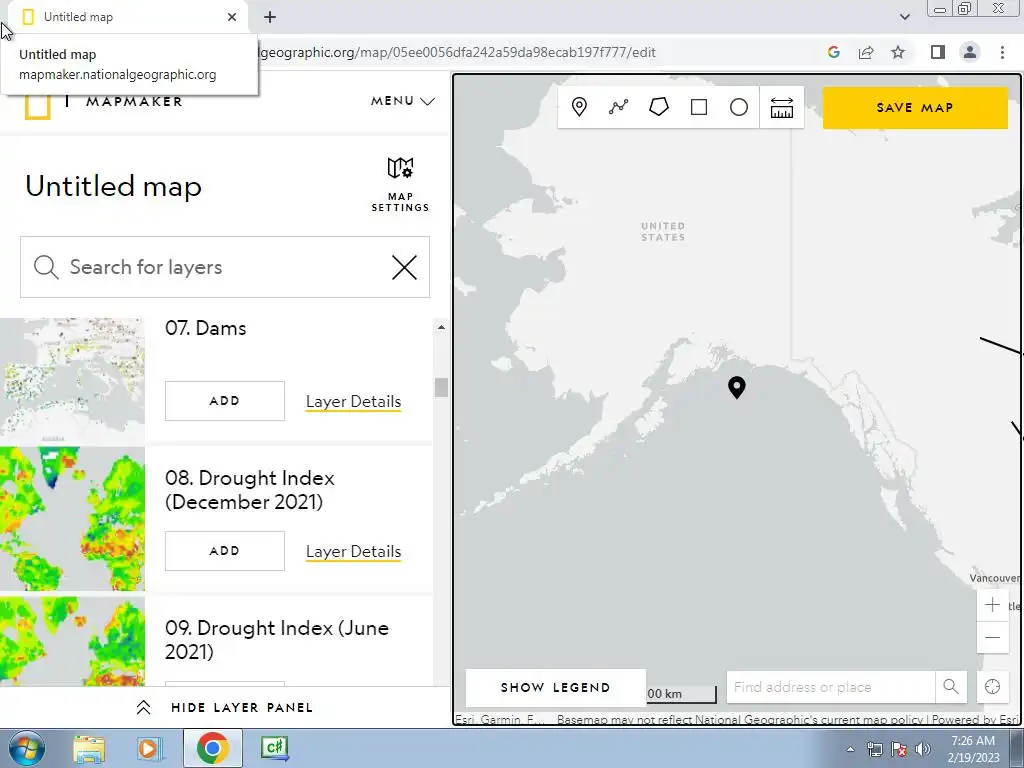
Task: Click the Drought Index June 2021 thumbnail
Action: tap(72, 641)
